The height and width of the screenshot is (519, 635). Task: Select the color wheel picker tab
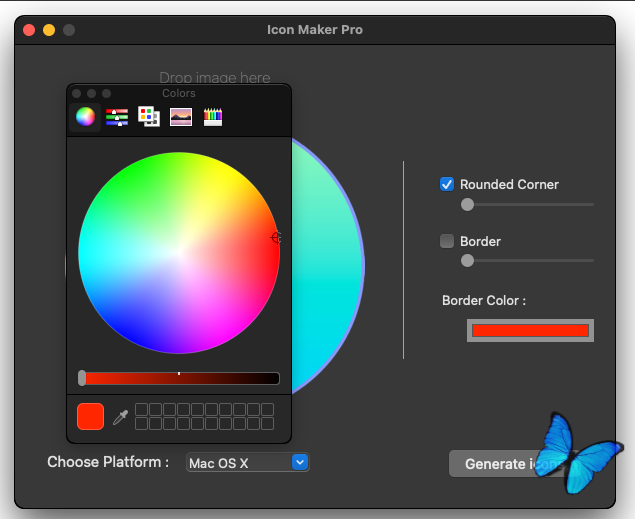point(85,117)
